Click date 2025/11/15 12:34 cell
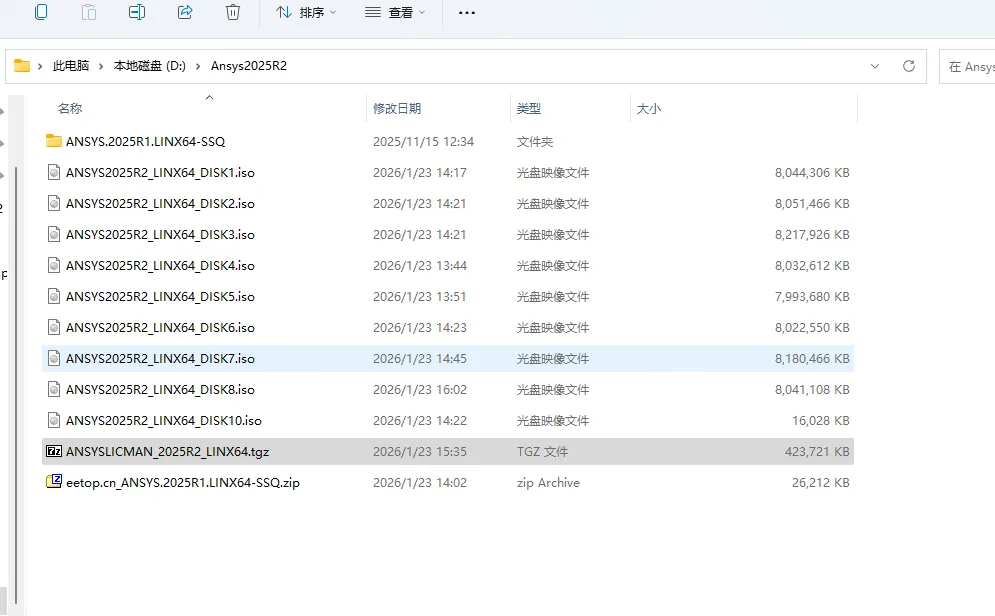Screen dimensions: 995x616 point(423,141)
